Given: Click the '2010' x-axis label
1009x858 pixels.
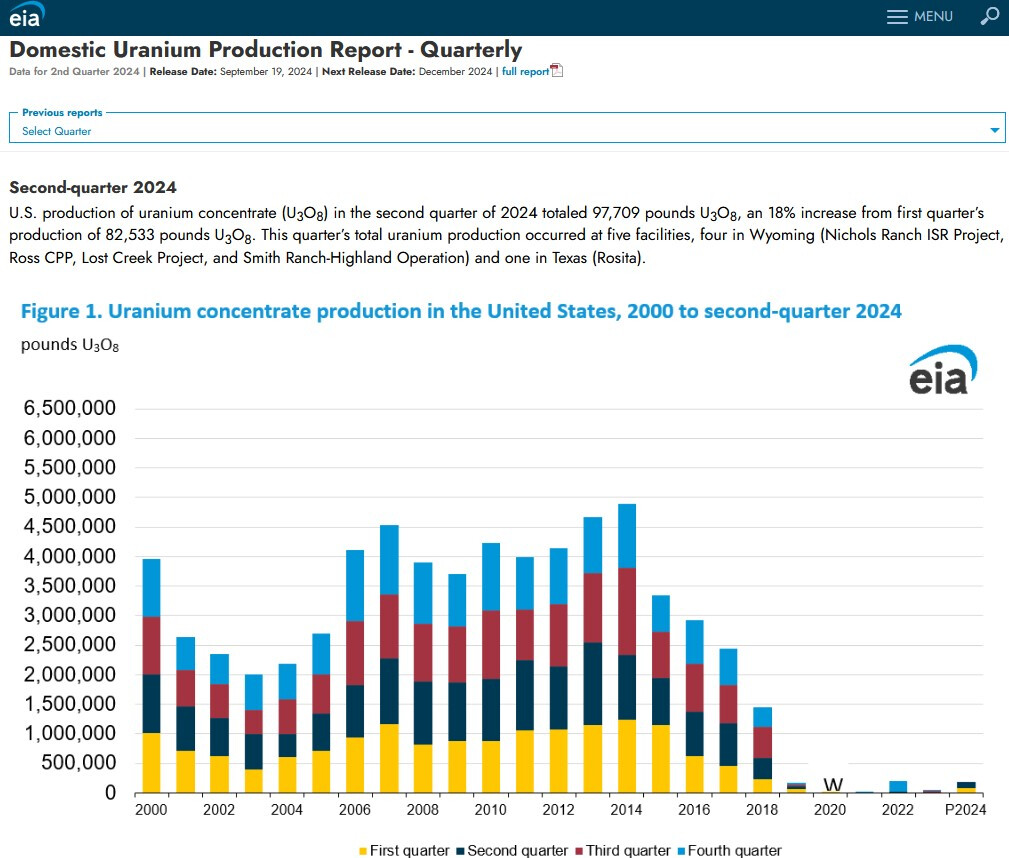Looking at the screenshot, I should (490, 810).
